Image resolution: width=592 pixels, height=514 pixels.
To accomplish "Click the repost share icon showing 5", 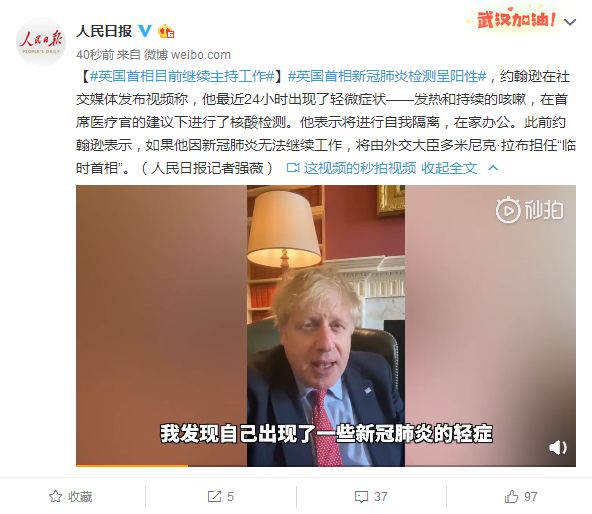I will pyautogui.click(x=214, y=496).
